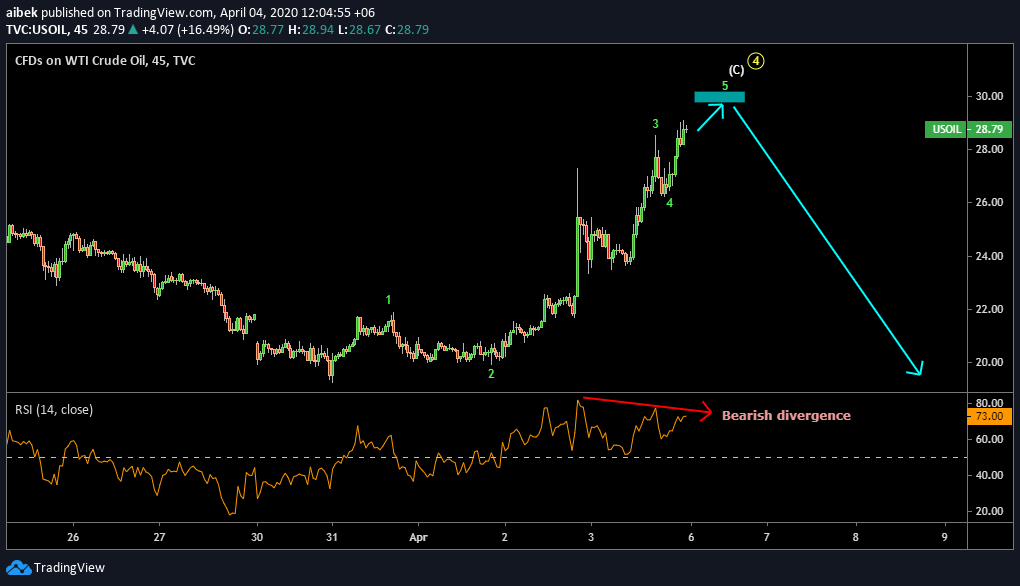Click date label 3 on the time axis

[x=591, y=537]
